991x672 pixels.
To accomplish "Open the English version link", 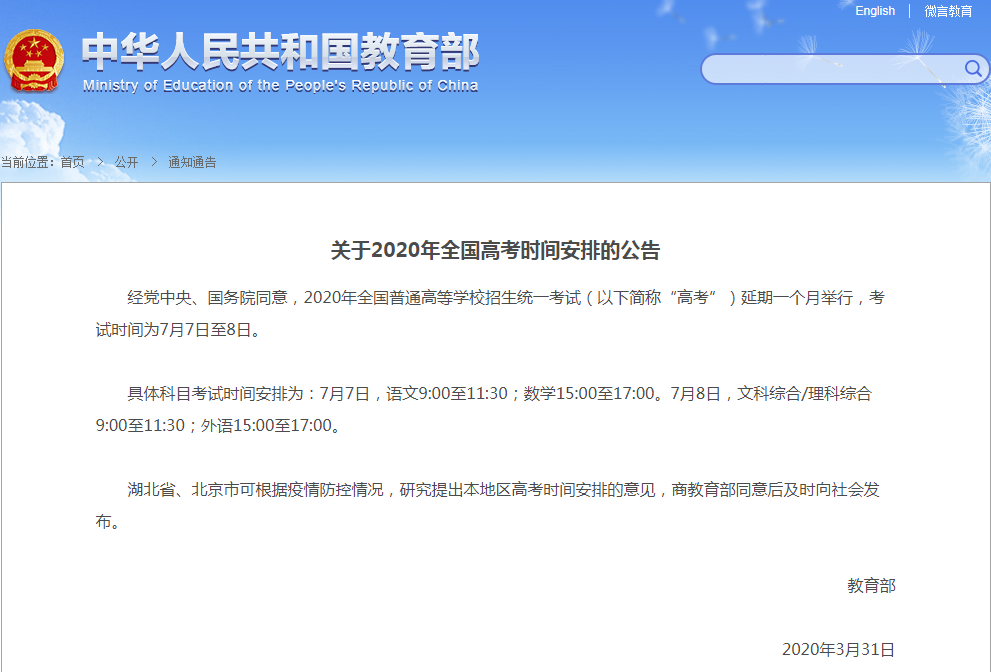I will [x=875, y=10].
